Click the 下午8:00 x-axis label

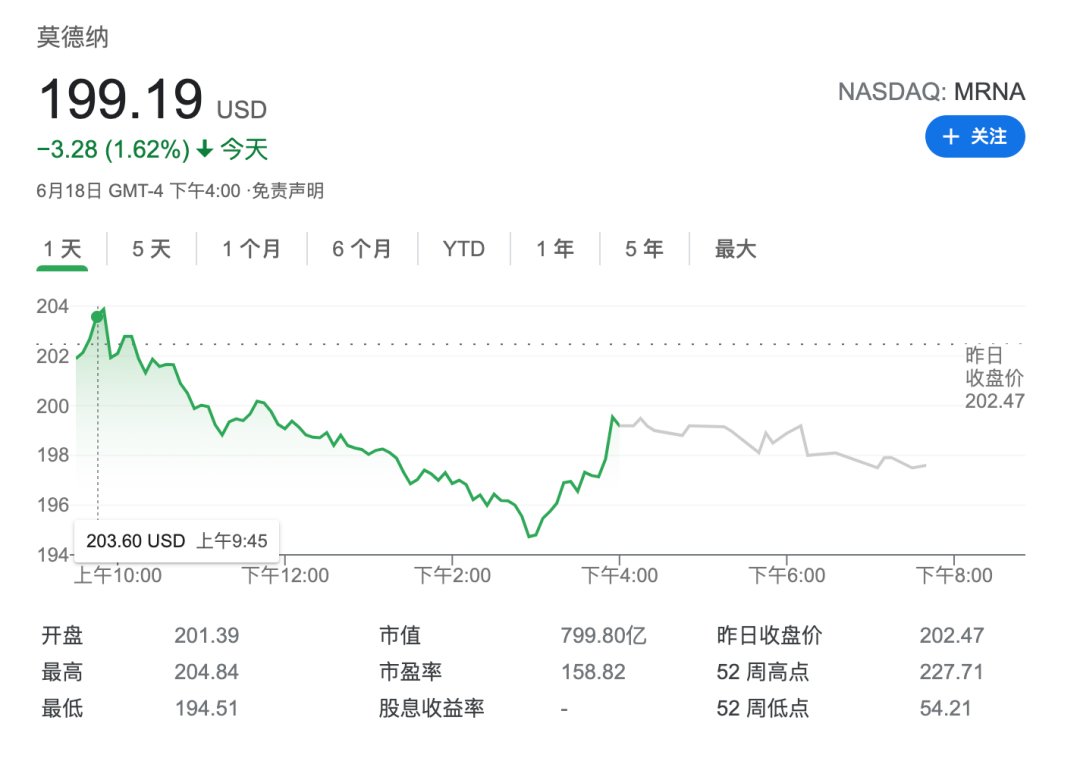coord(954,576)
